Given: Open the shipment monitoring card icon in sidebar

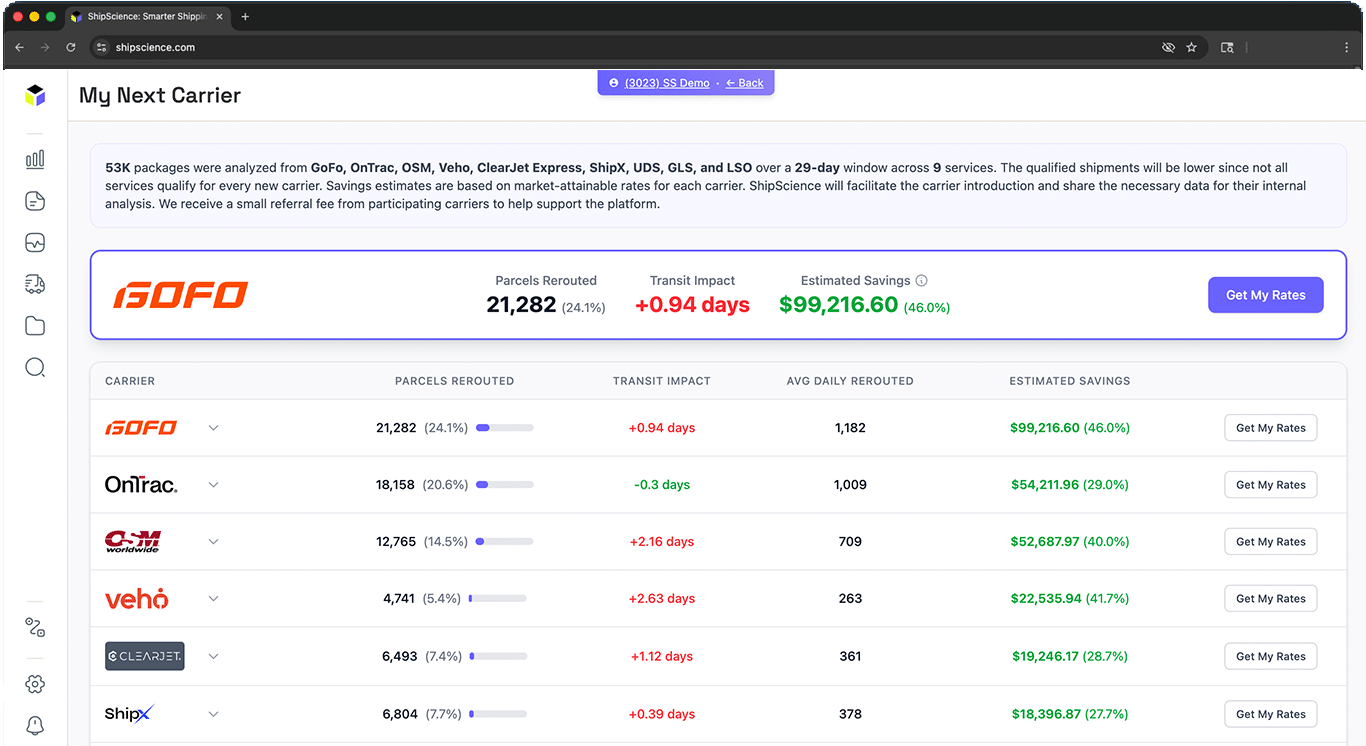Looking at the screenshot, I should coord(35,242).
